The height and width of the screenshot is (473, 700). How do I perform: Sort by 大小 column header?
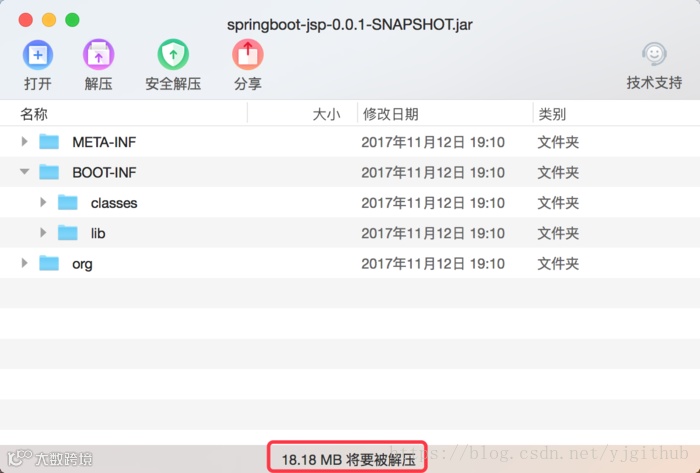point(326,114)
